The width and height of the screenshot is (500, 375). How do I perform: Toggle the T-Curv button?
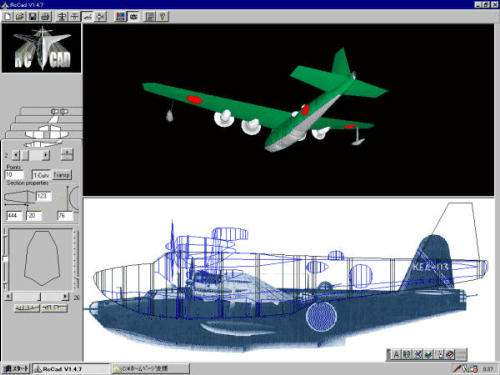tap(41, 175)
